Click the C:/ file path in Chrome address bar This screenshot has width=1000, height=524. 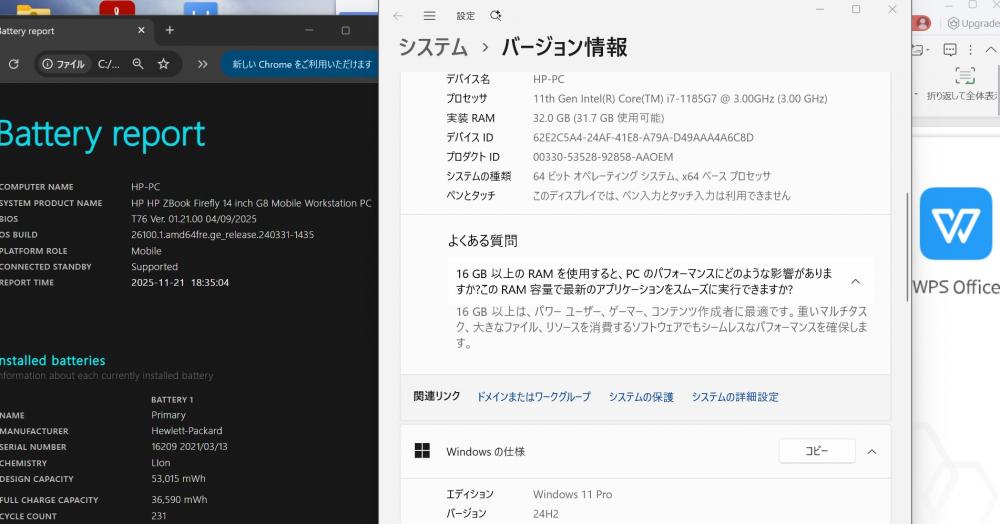coord(108,64)
